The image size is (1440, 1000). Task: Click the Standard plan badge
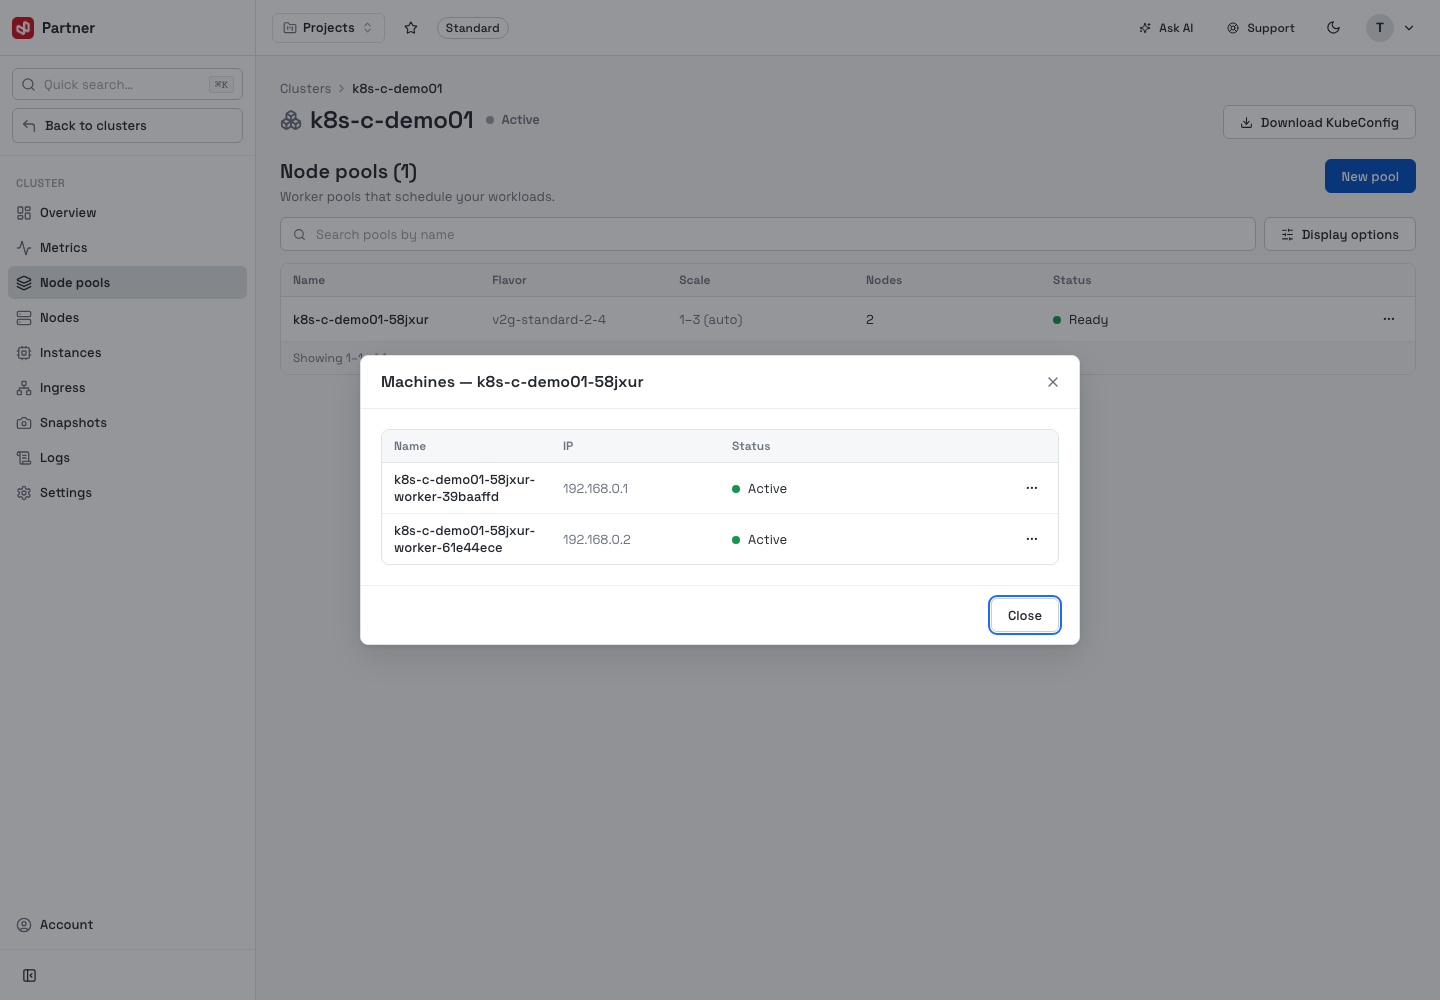click(472, 28)
